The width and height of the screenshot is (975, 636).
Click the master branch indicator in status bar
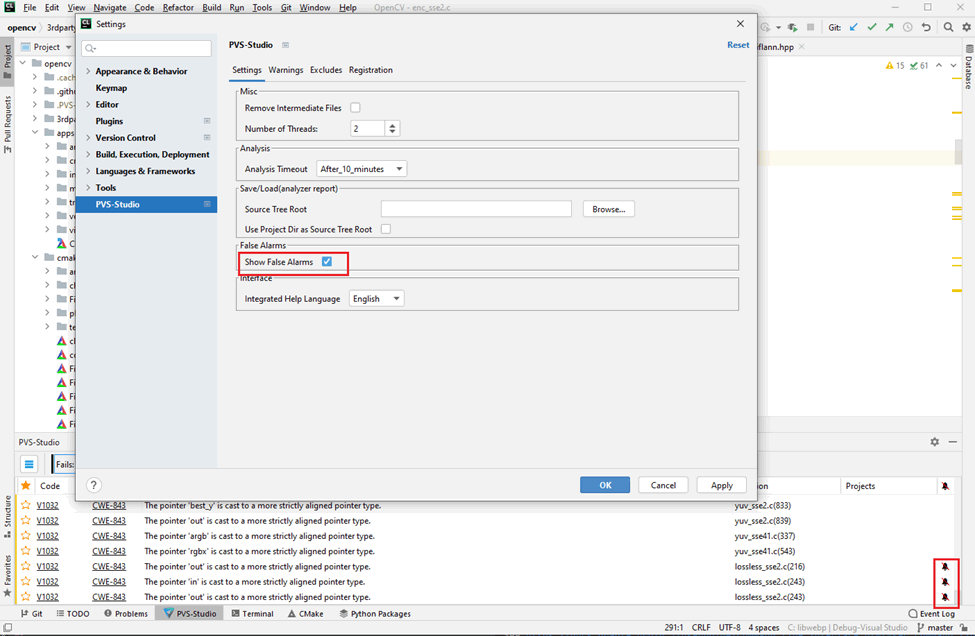click(935, 628)
